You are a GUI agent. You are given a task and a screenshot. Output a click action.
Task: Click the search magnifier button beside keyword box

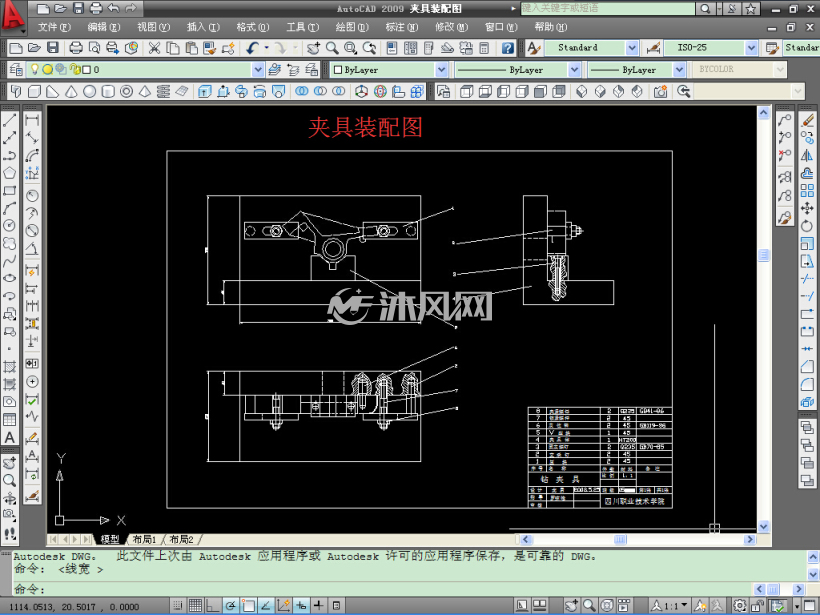click(705, 8)
